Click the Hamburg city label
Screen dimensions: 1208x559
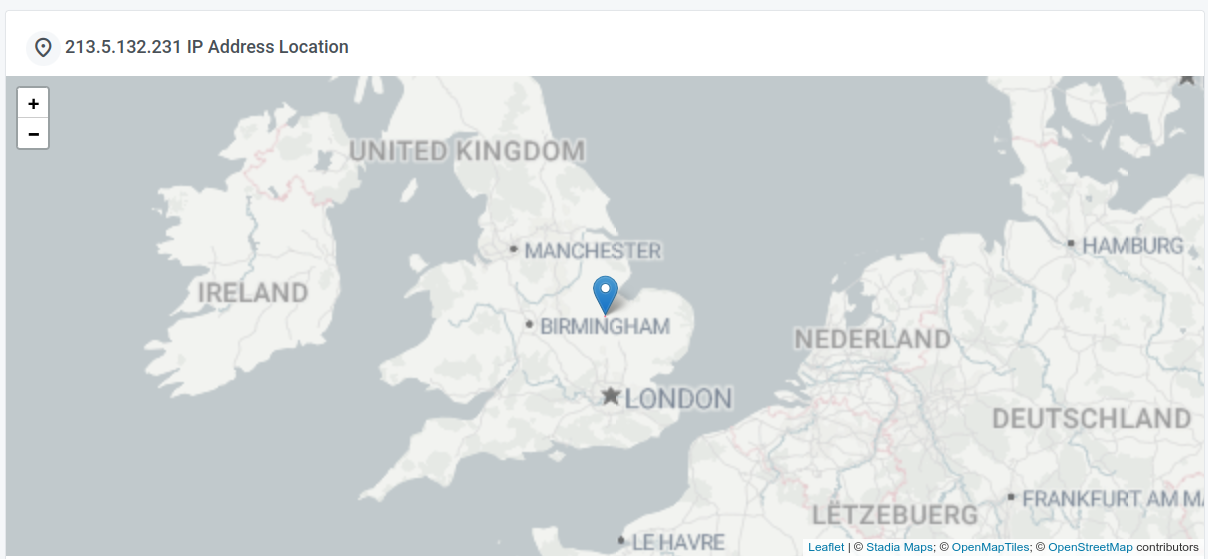1132,245
